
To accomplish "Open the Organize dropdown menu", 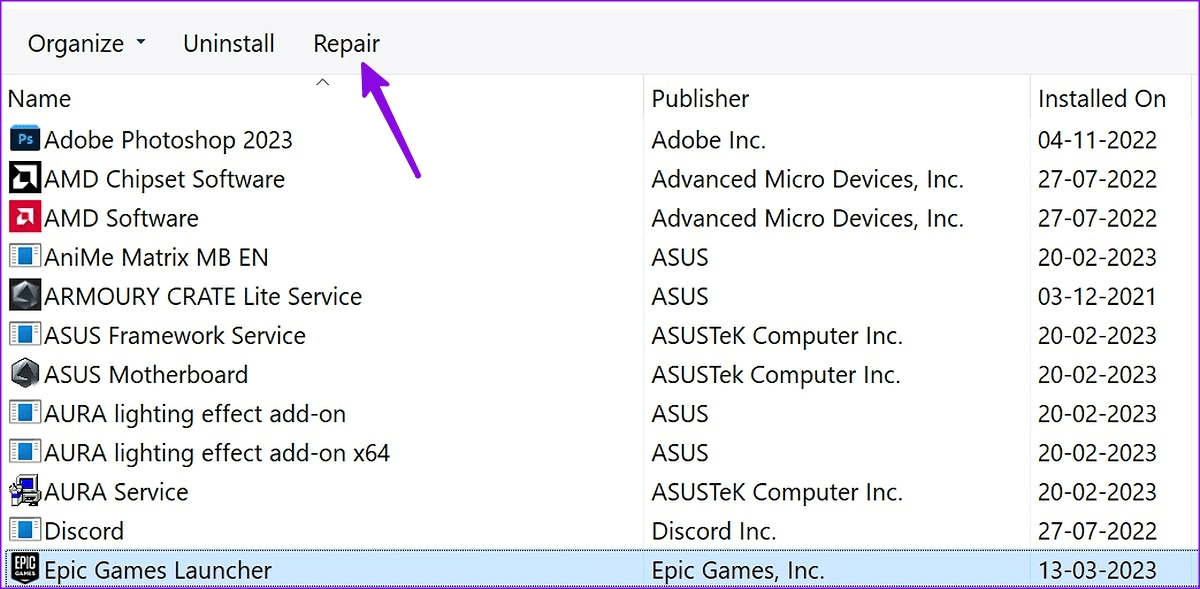I will (86, 44).
